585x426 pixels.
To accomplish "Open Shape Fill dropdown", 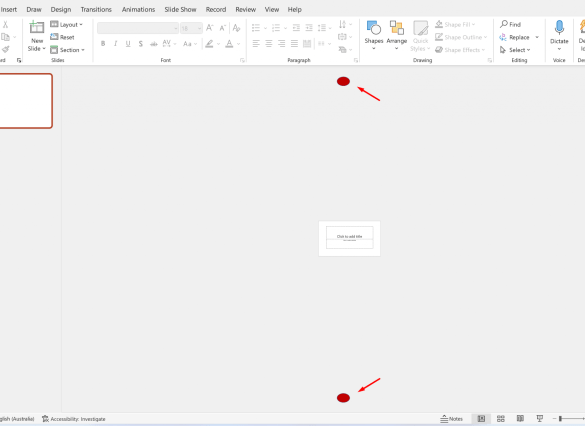I will point(455,24).
